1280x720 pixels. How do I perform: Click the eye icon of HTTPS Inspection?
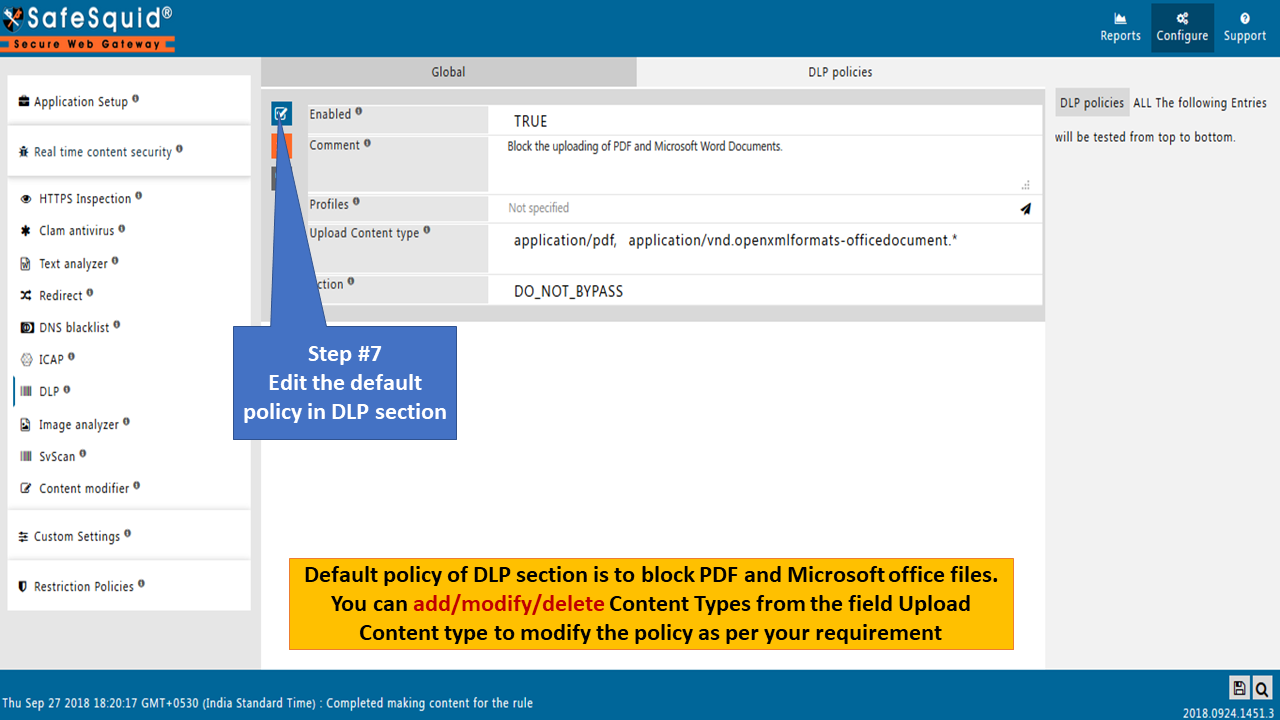26,199
